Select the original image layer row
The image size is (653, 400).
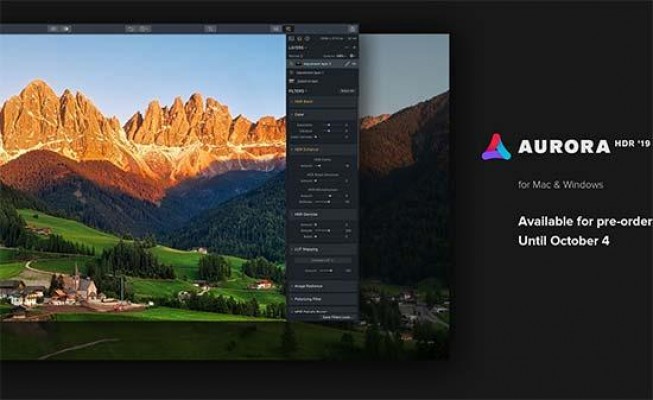tap(322, 81)
